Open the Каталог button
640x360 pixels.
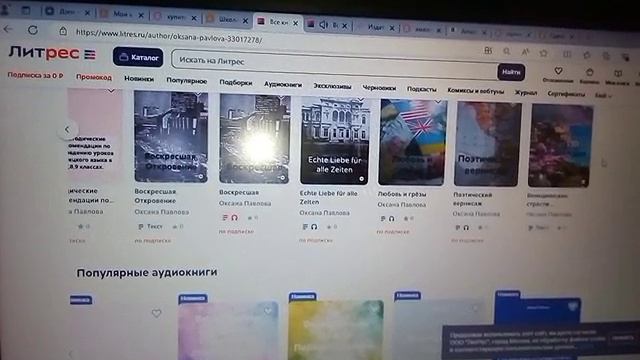tap(138, 57)
